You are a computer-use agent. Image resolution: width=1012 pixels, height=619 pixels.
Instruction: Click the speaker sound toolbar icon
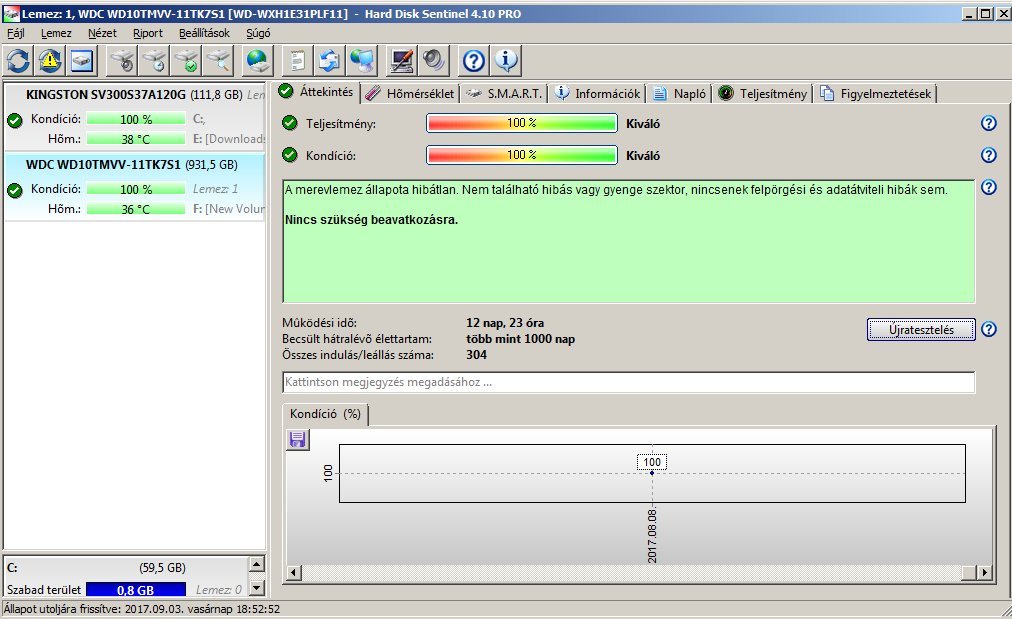(x=434, y=61)
